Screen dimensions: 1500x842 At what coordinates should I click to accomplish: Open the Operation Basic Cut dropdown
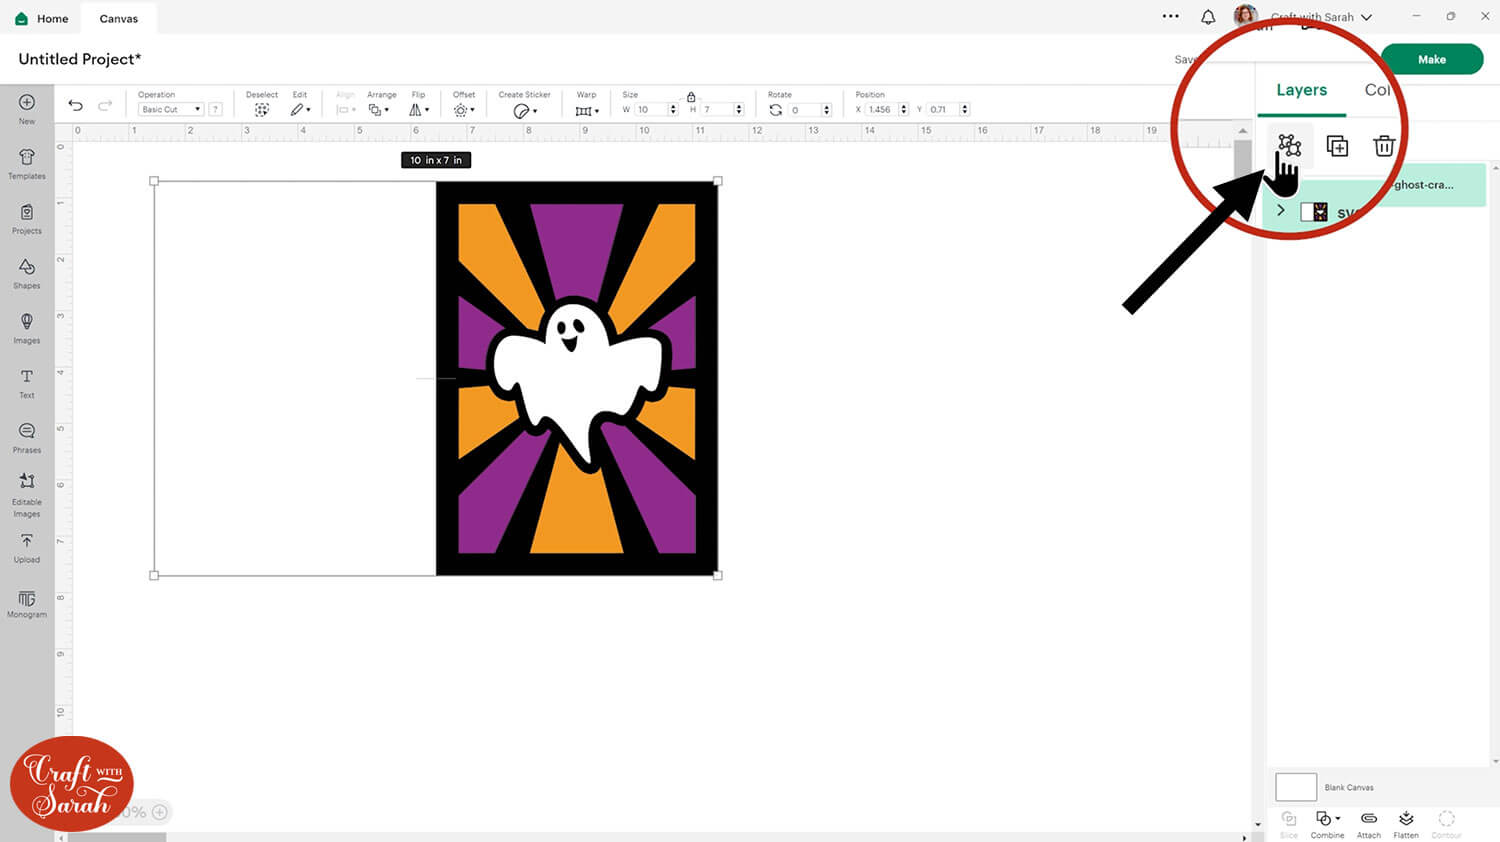171,110
